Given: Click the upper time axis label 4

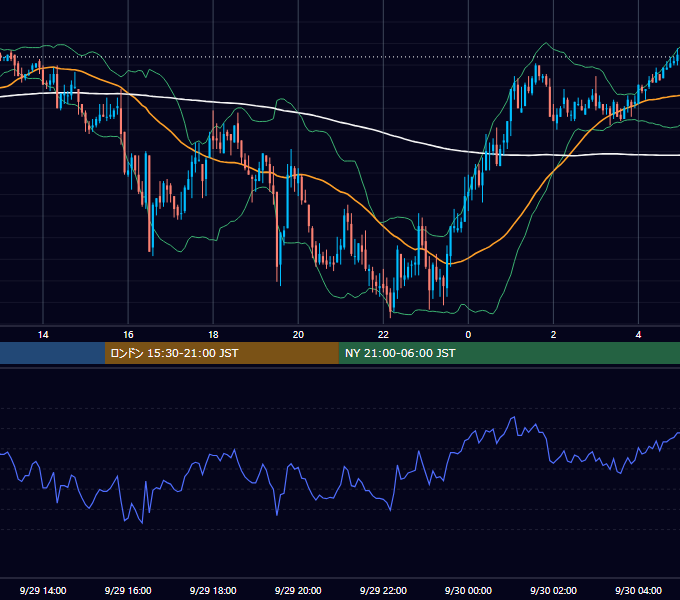Looking at the screenshot, I should click(x=638, y=335).
